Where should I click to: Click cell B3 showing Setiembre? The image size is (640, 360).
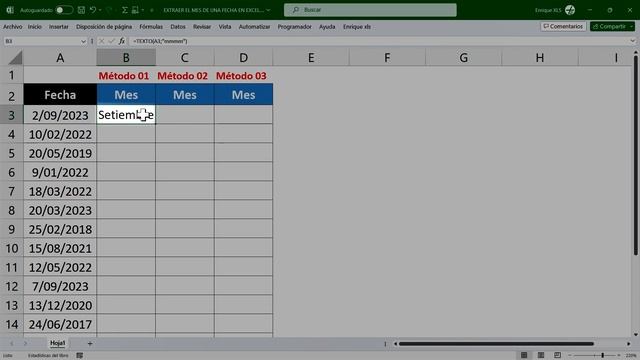pyautogui.click(x=126, y=115)
